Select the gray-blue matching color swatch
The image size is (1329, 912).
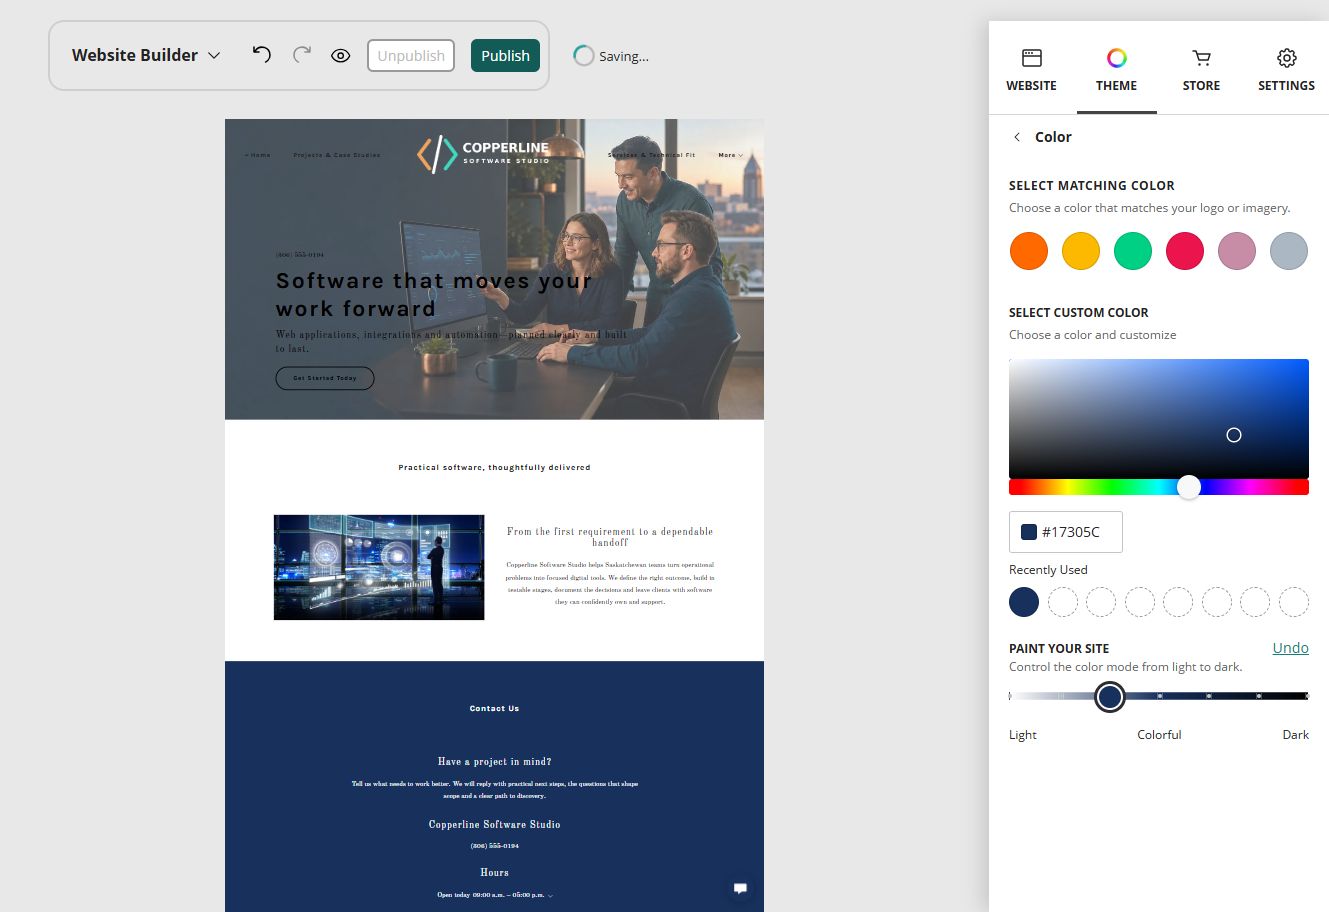(1288, 251)
